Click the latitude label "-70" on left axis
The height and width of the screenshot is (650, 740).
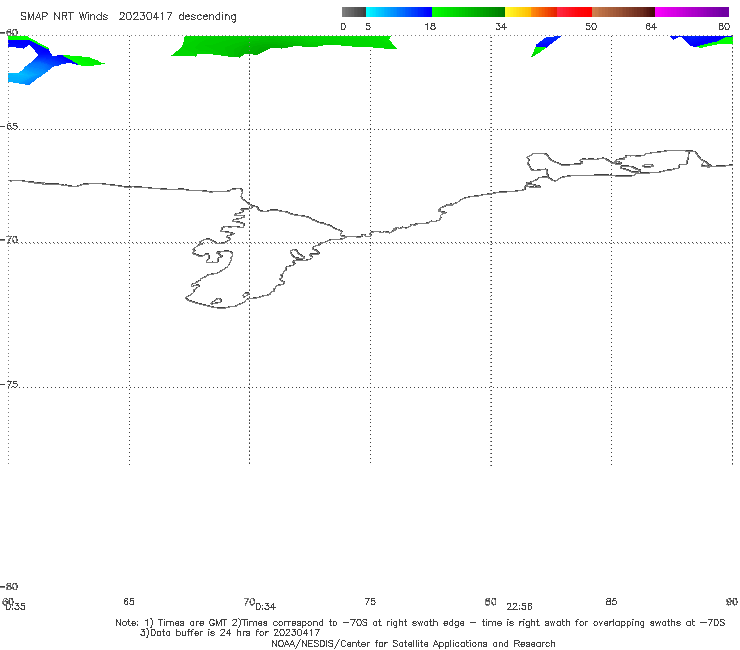click(9, 240)
